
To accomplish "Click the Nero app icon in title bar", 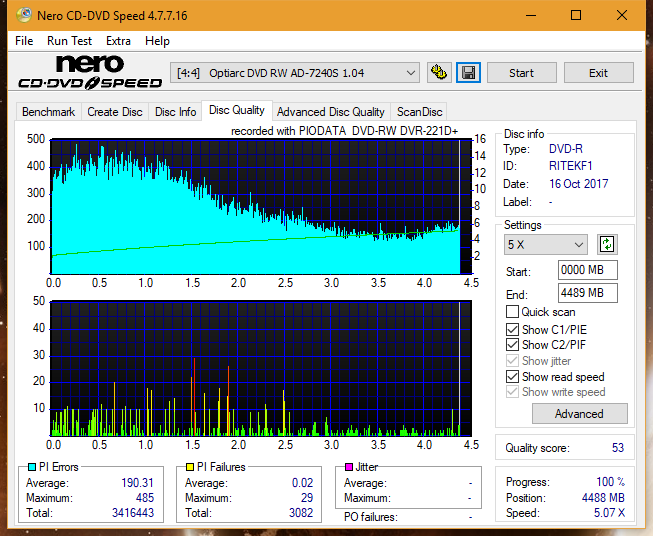I will 24,15.
